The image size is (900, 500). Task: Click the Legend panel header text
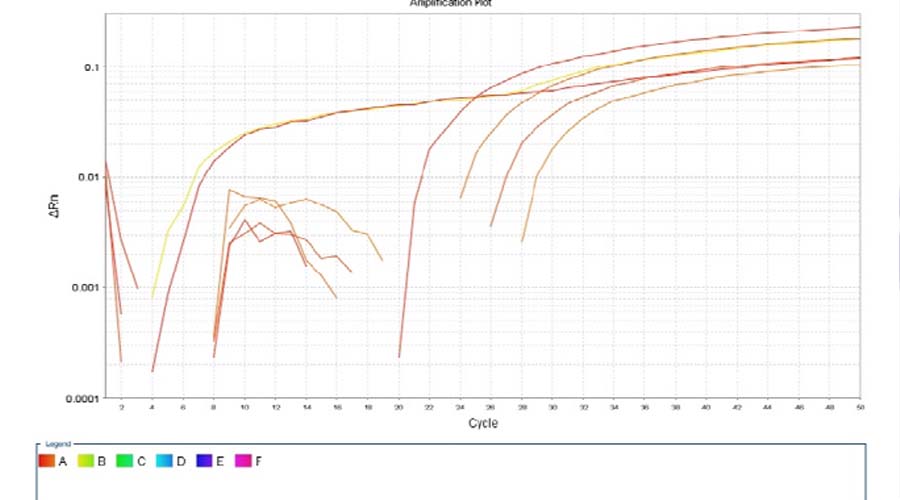click(x=58, y=443)
